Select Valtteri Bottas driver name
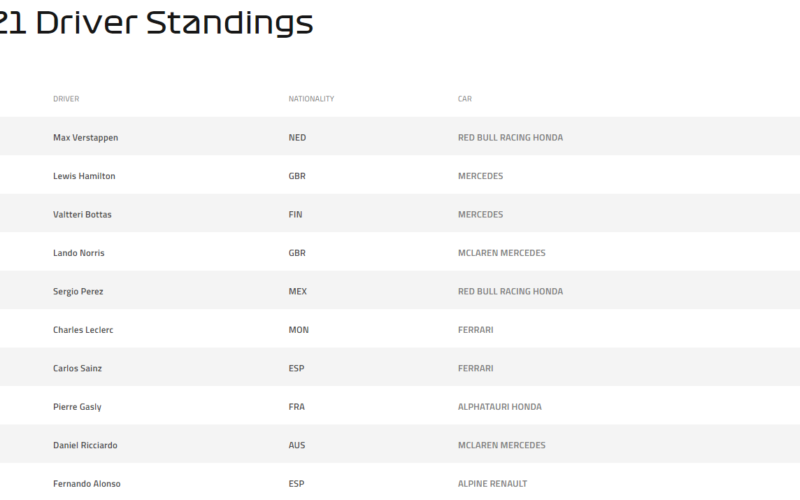 (82, 214)
